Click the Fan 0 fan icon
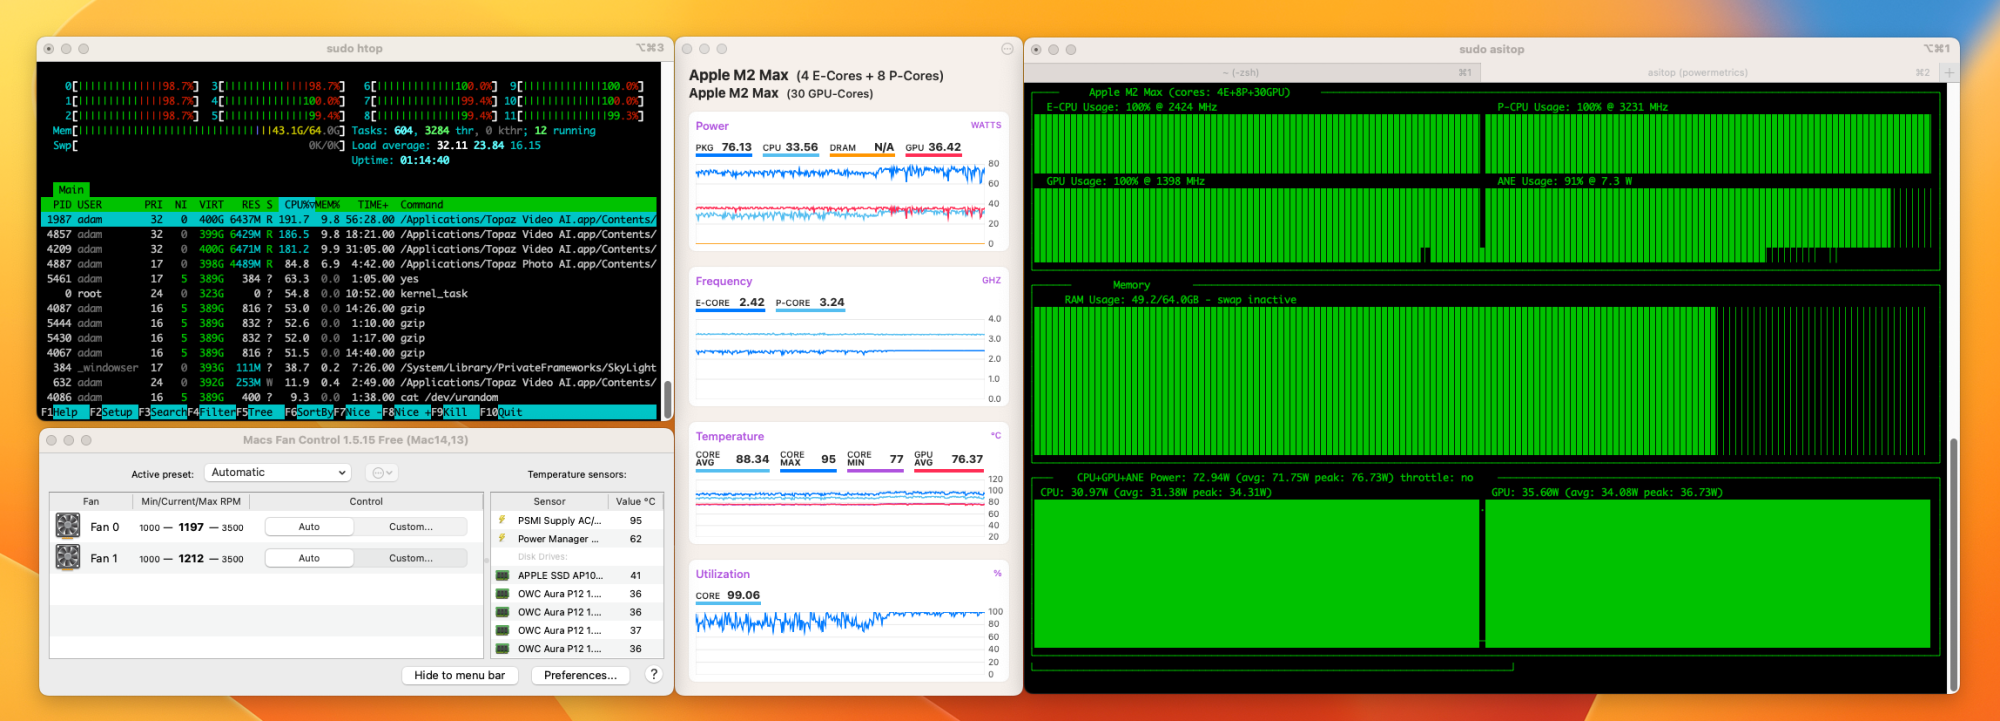This screenshot has height=721, width=2000. coord(67,526)
